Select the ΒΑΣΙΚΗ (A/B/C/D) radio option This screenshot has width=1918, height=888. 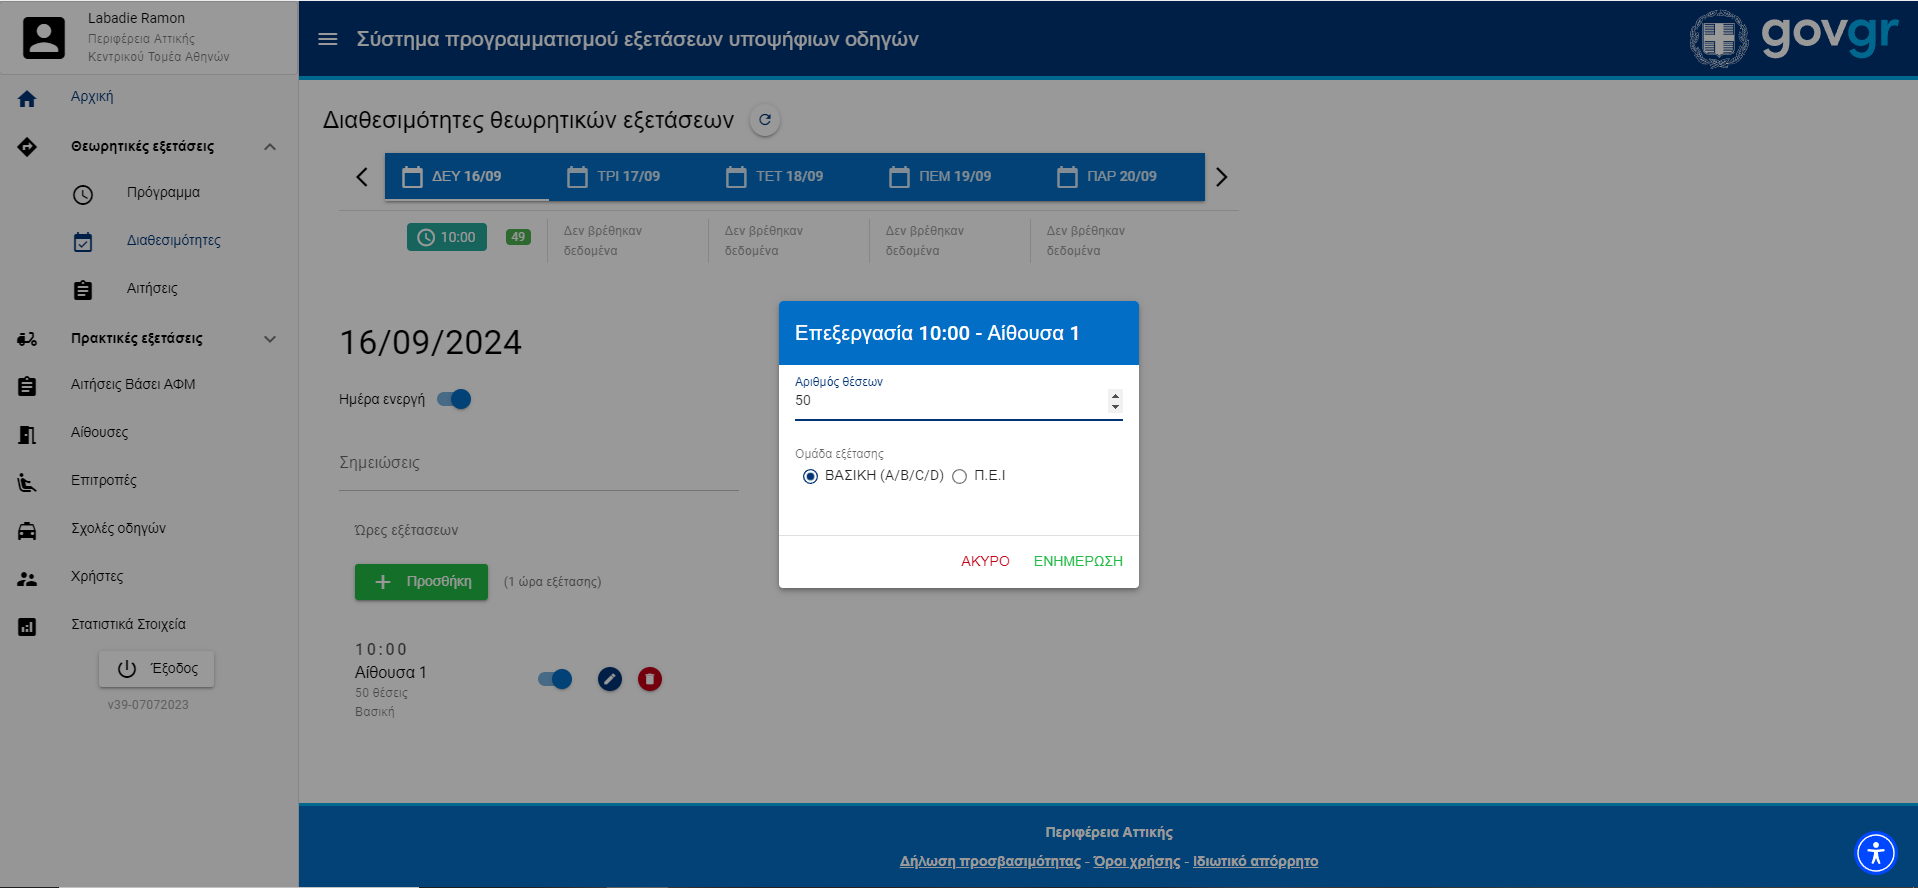[x=810, y=476]
